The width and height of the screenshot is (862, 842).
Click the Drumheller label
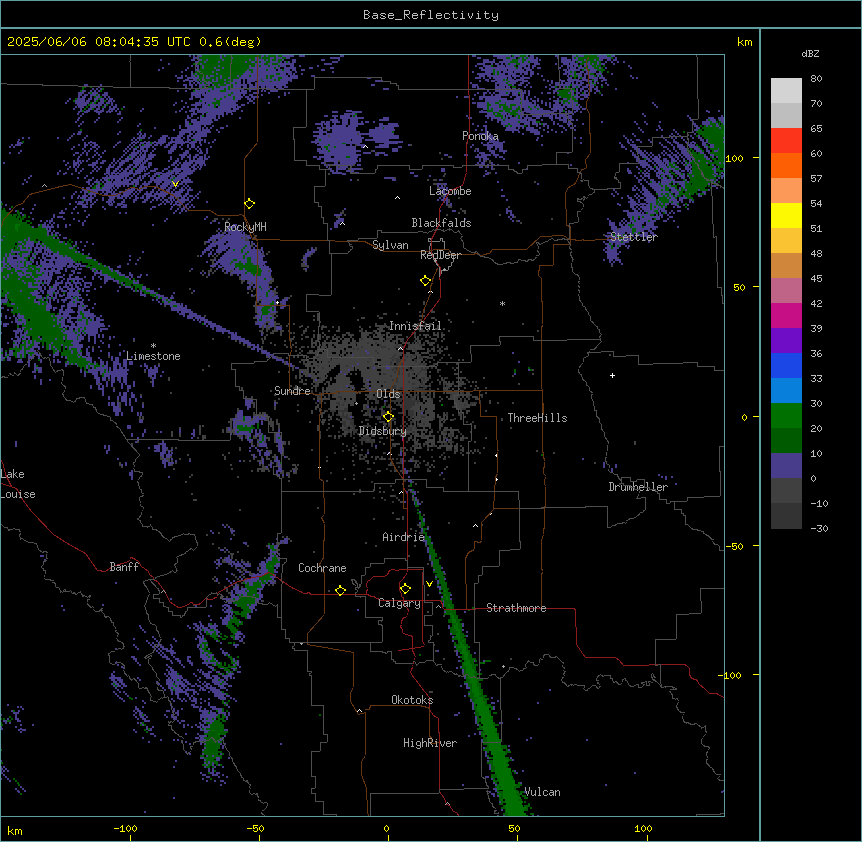[x=638, y=487]
